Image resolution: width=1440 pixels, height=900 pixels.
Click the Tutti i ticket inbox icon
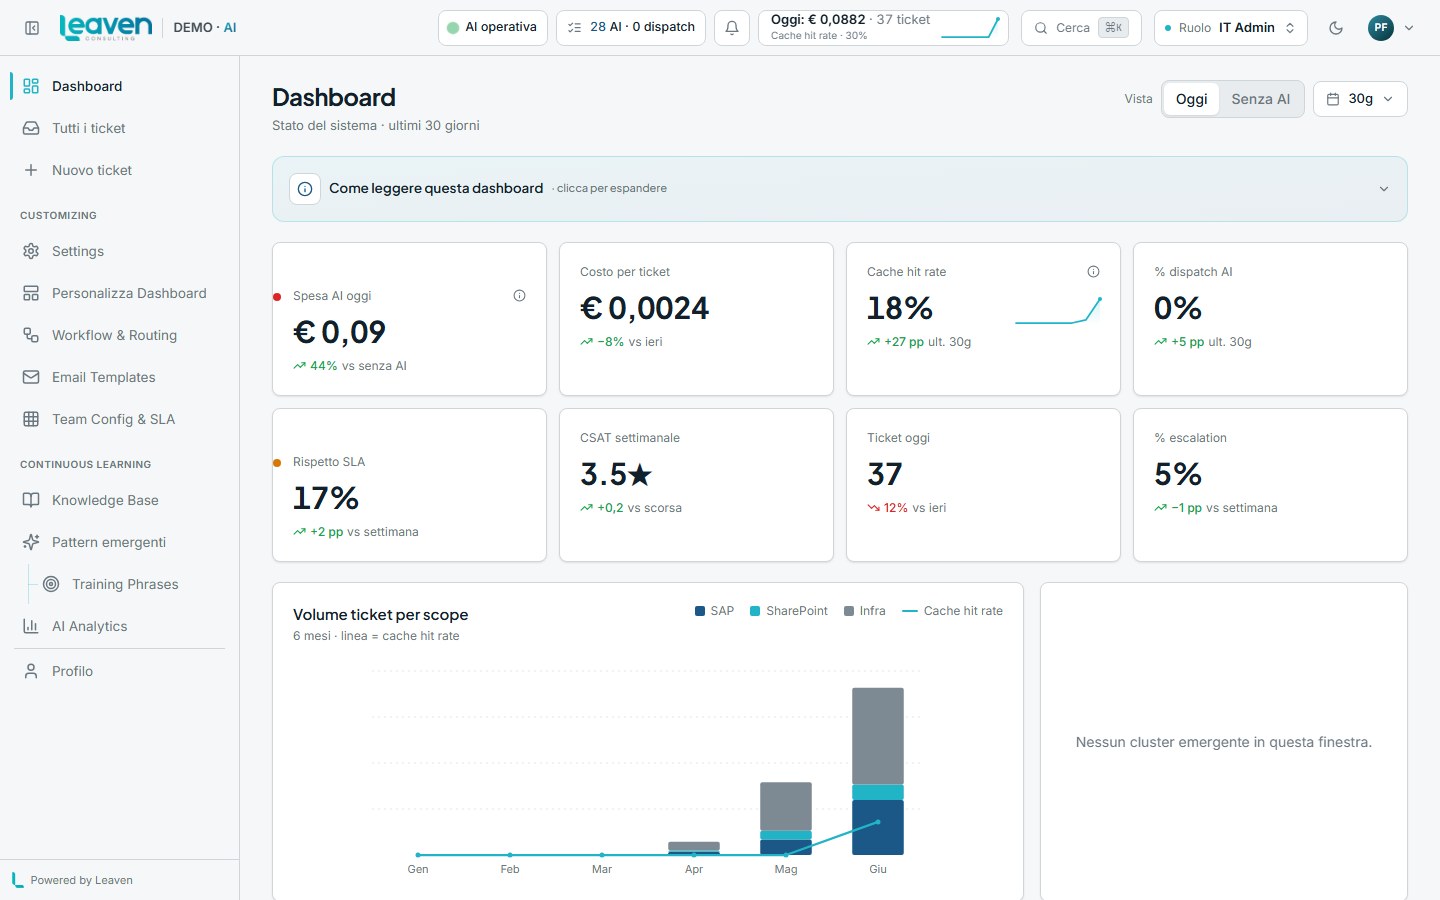[31, 128]
